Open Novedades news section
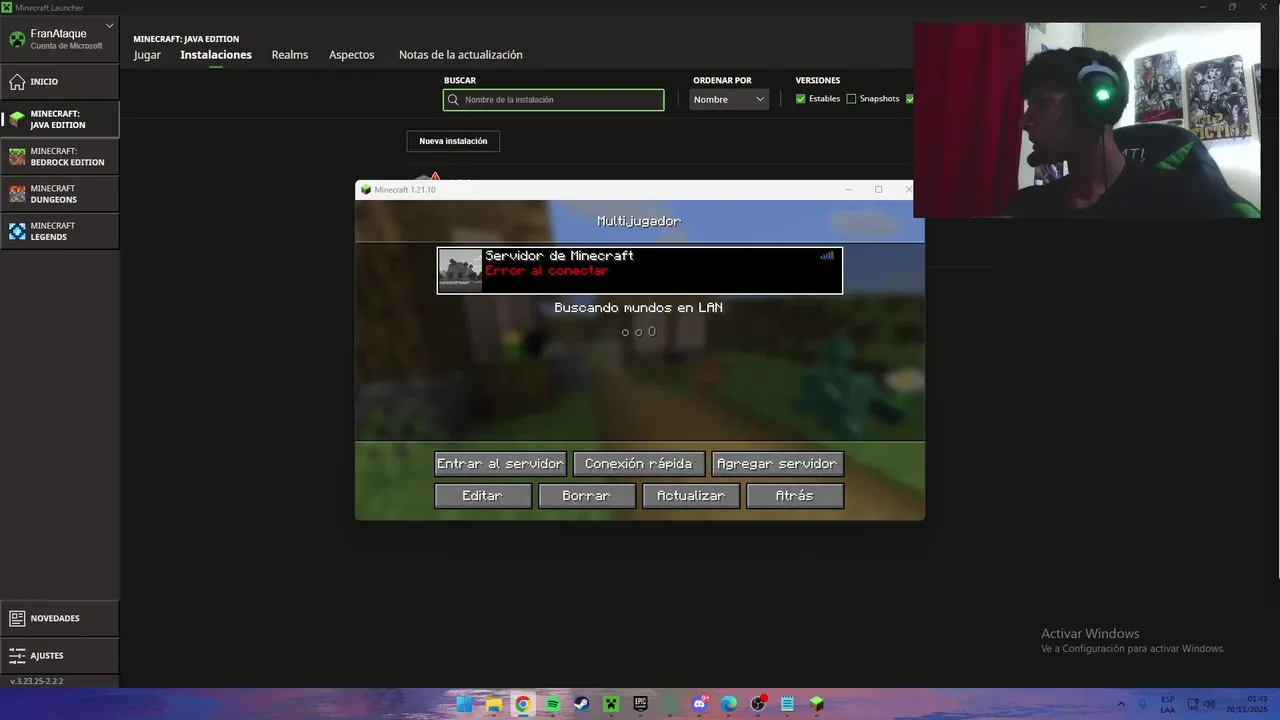 click(60, 618)
